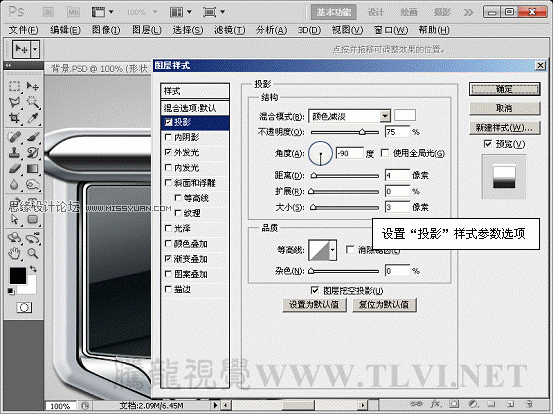
Task: Click the 设置为默认值 button
Action: point(314,305)
